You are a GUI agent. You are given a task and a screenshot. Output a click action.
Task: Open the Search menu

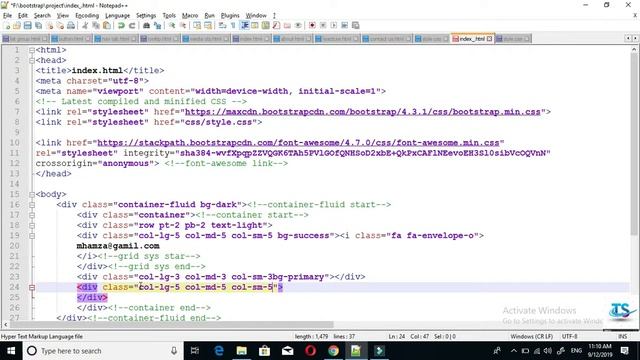(42, 16)
